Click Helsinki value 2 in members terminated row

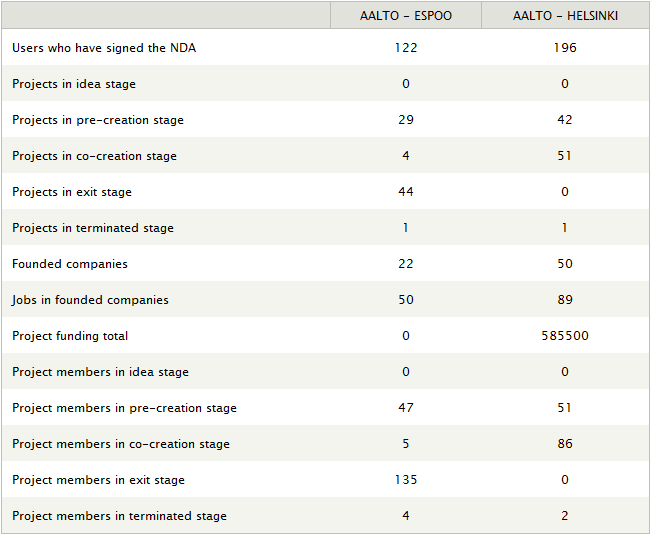tap(565, 516)
